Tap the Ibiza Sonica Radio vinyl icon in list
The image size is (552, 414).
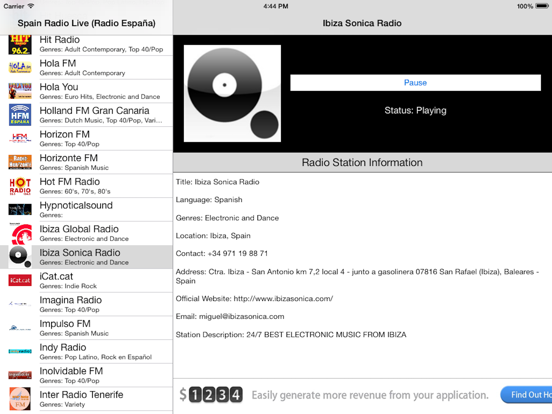(20, 257)
